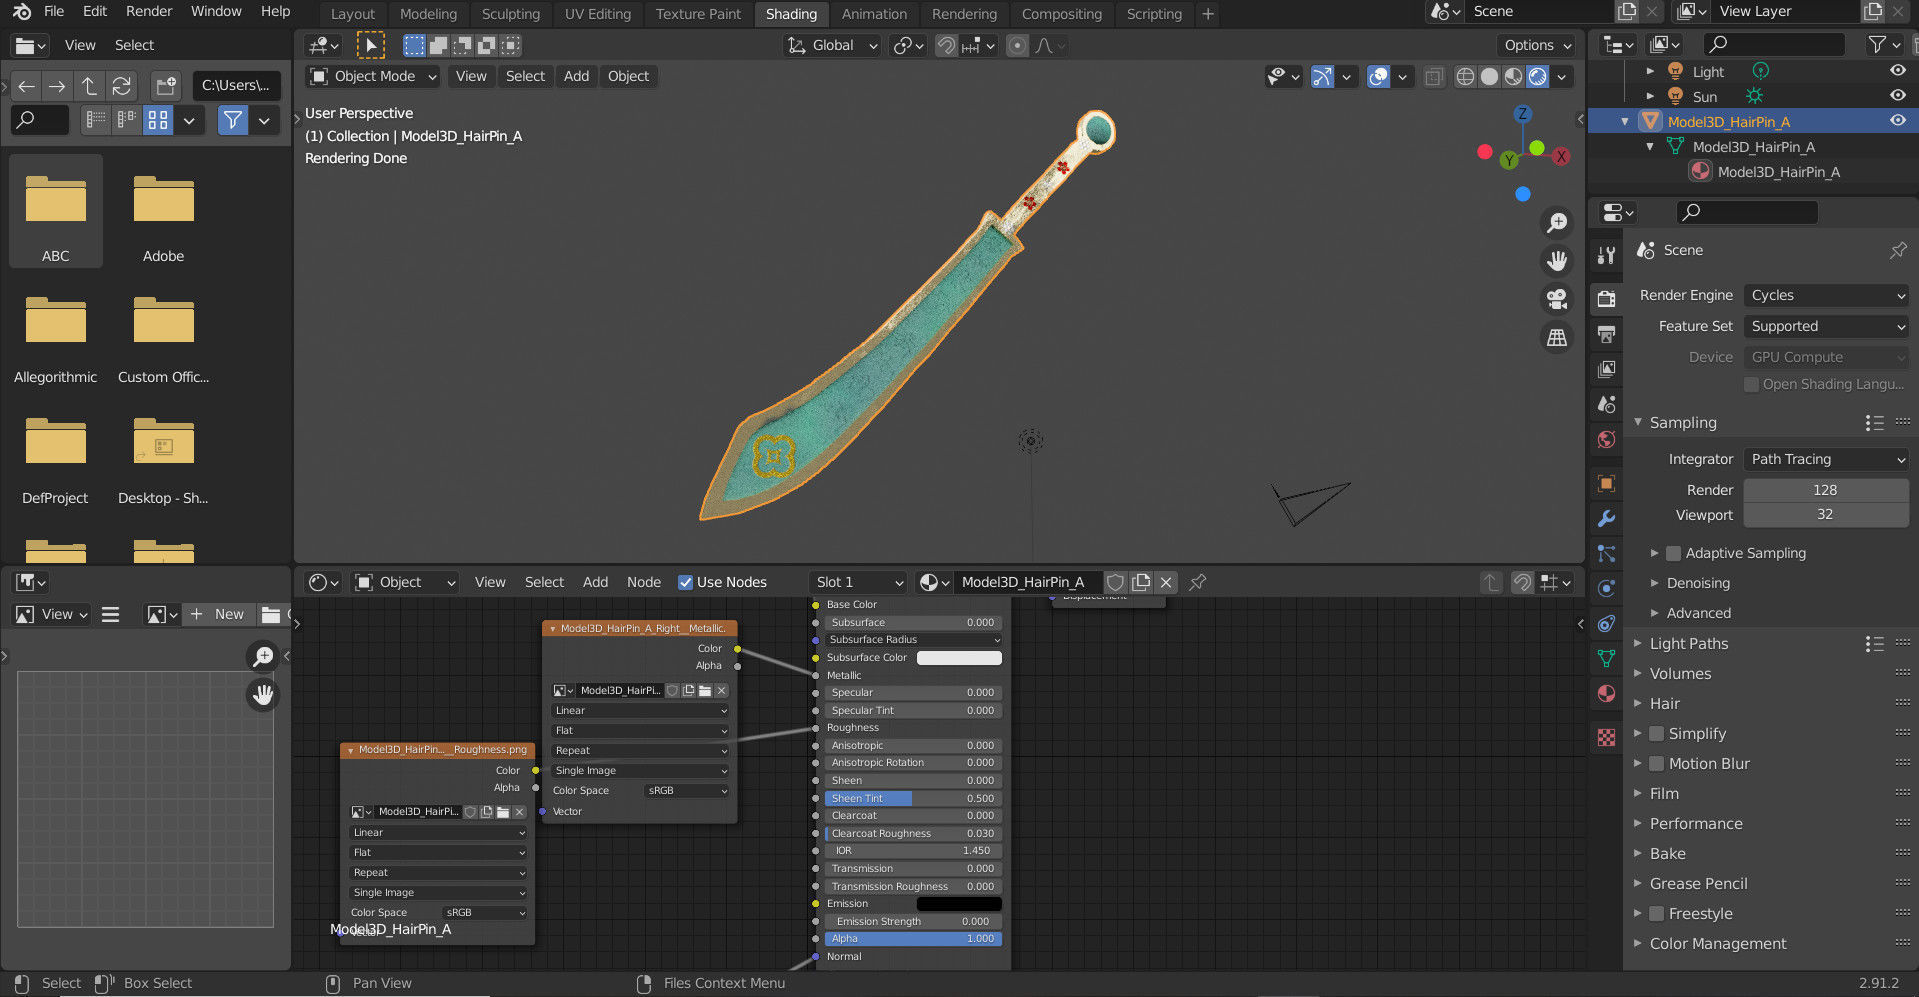1919x997 pixels.
Task: Switch to the UV Editing workspace tab
Action: pyautogui.click(x=598, y=14)
